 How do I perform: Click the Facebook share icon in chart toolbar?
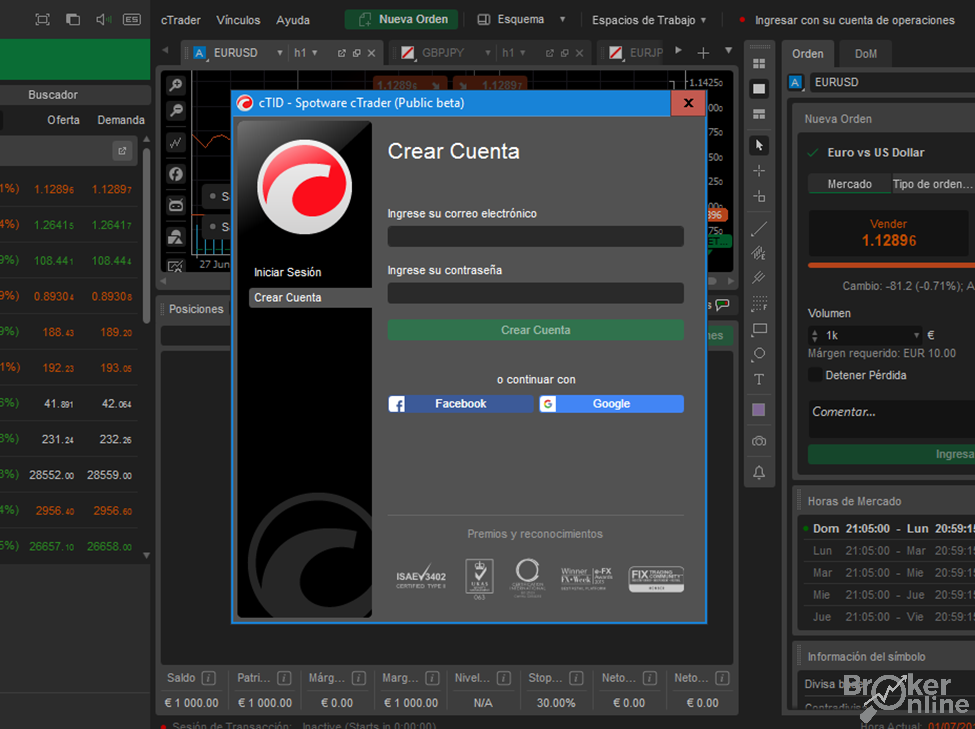[176, 174]
